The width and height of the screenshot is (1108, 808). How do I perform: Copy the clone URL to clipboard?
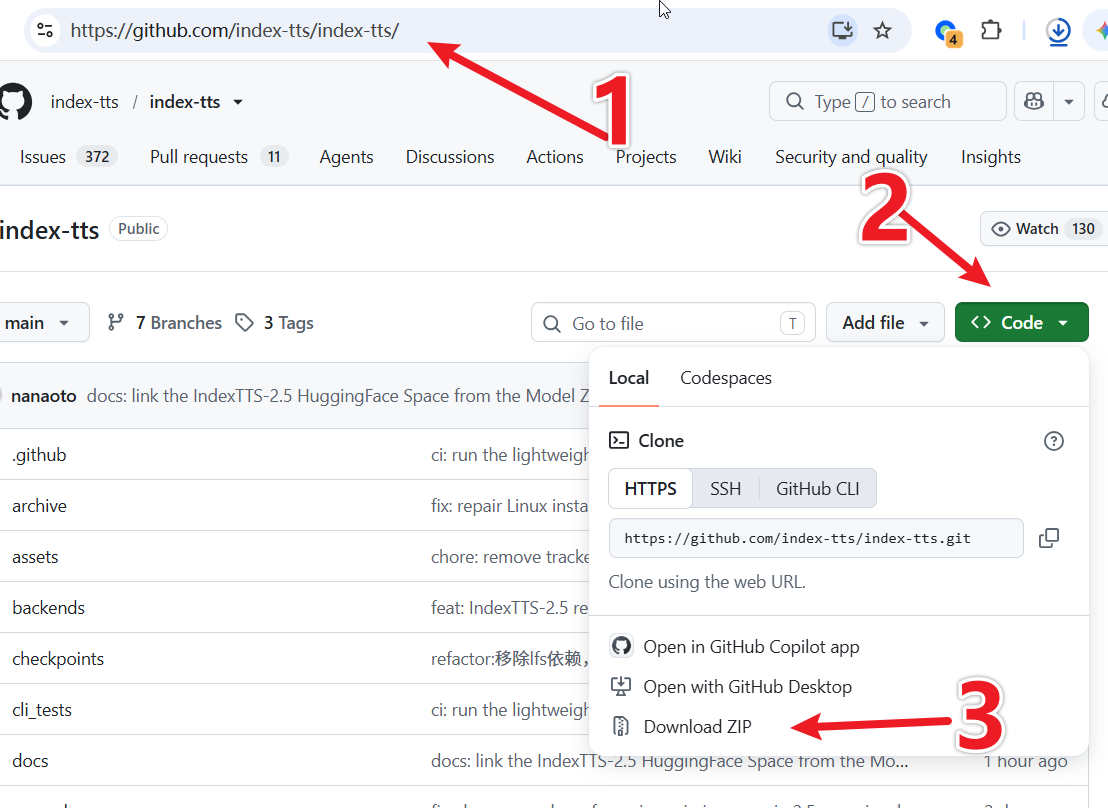[1049, 538]
